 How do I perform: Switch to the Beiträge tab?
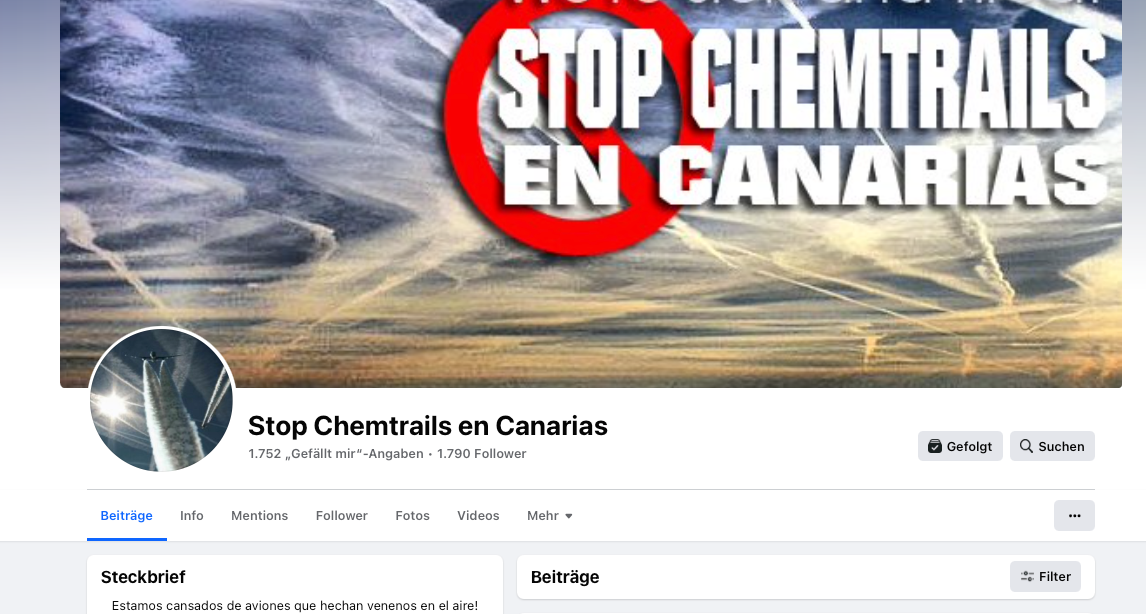pos(126,515)
